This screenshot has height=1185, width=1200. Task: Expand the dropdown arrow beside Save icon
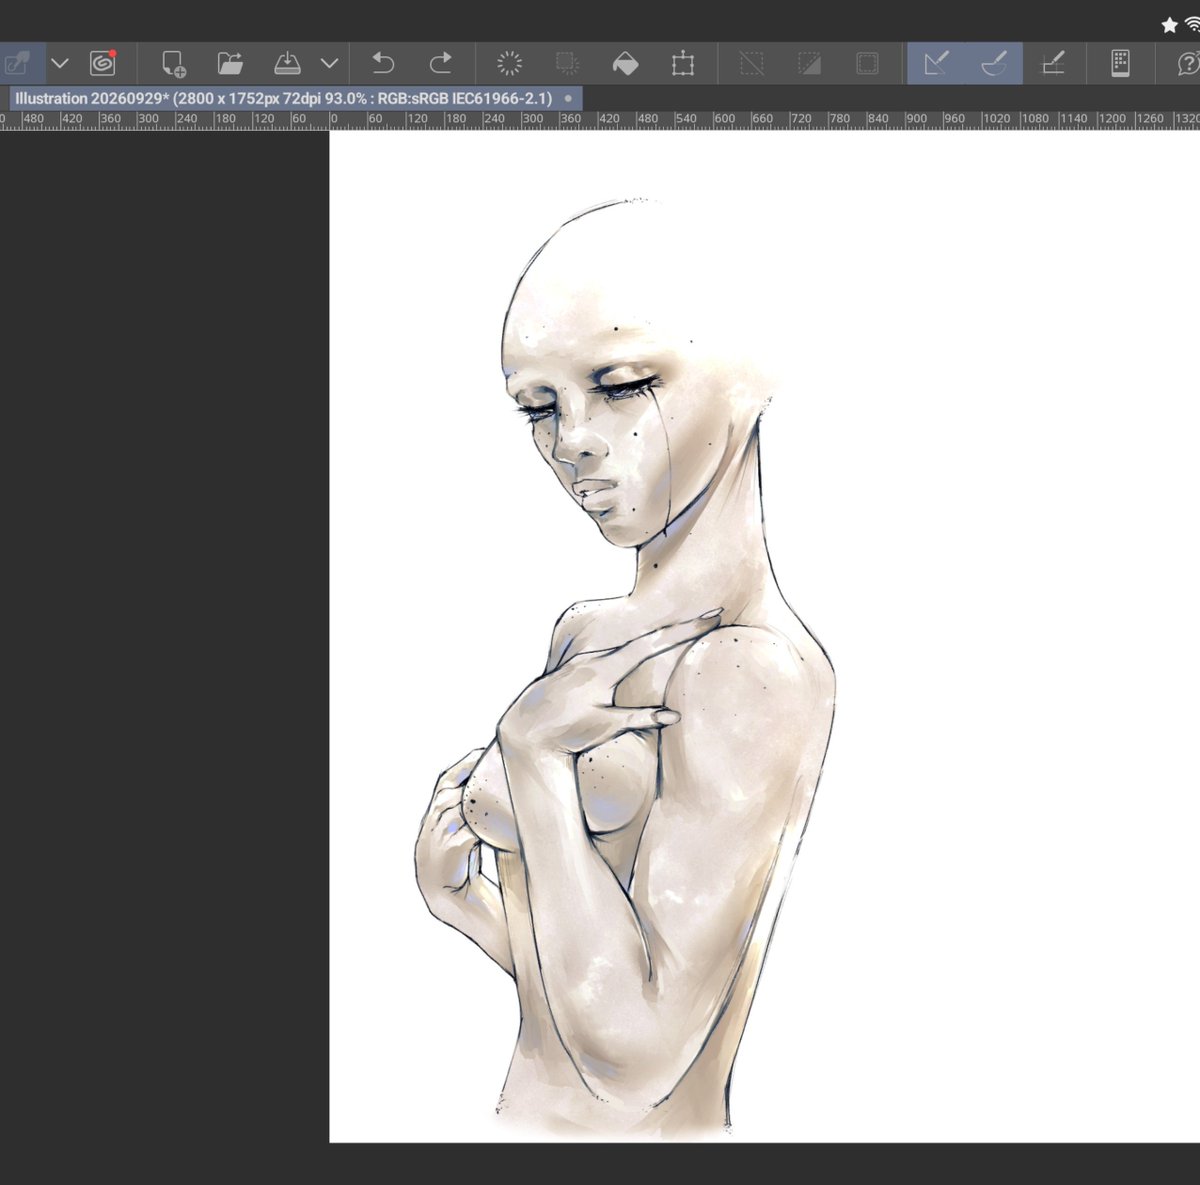pyautogui.click(x=329, y=63)
